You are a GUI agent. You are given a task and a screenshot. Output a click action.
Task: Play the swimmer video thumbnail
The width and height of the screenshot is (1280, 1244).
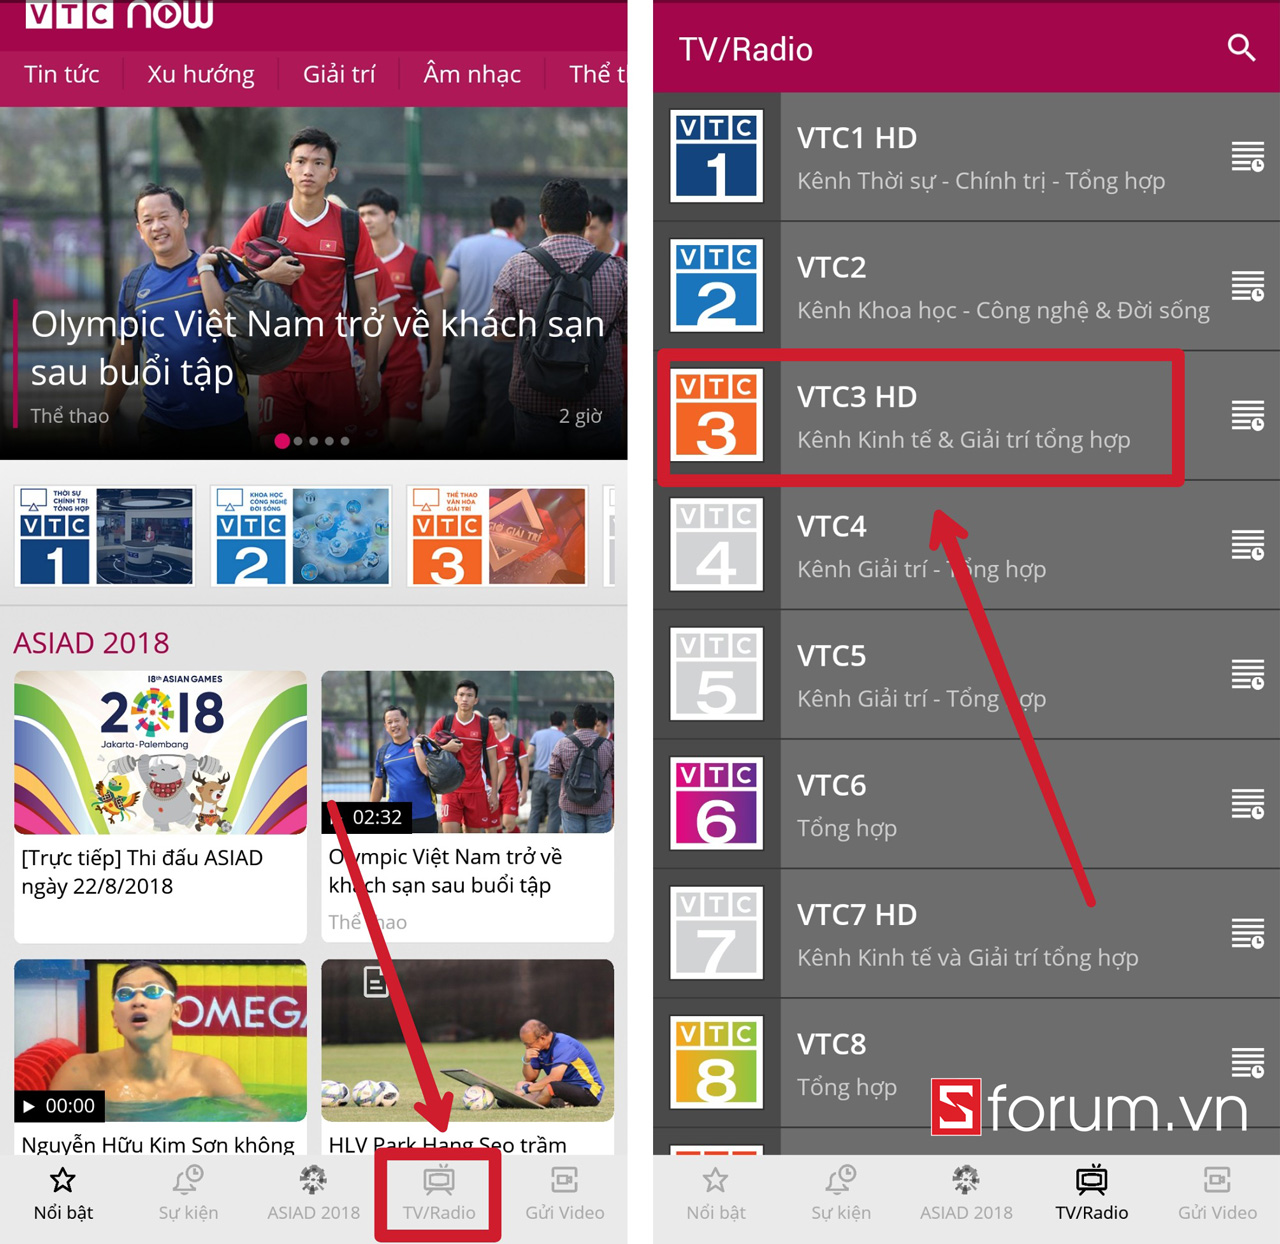160,1040
